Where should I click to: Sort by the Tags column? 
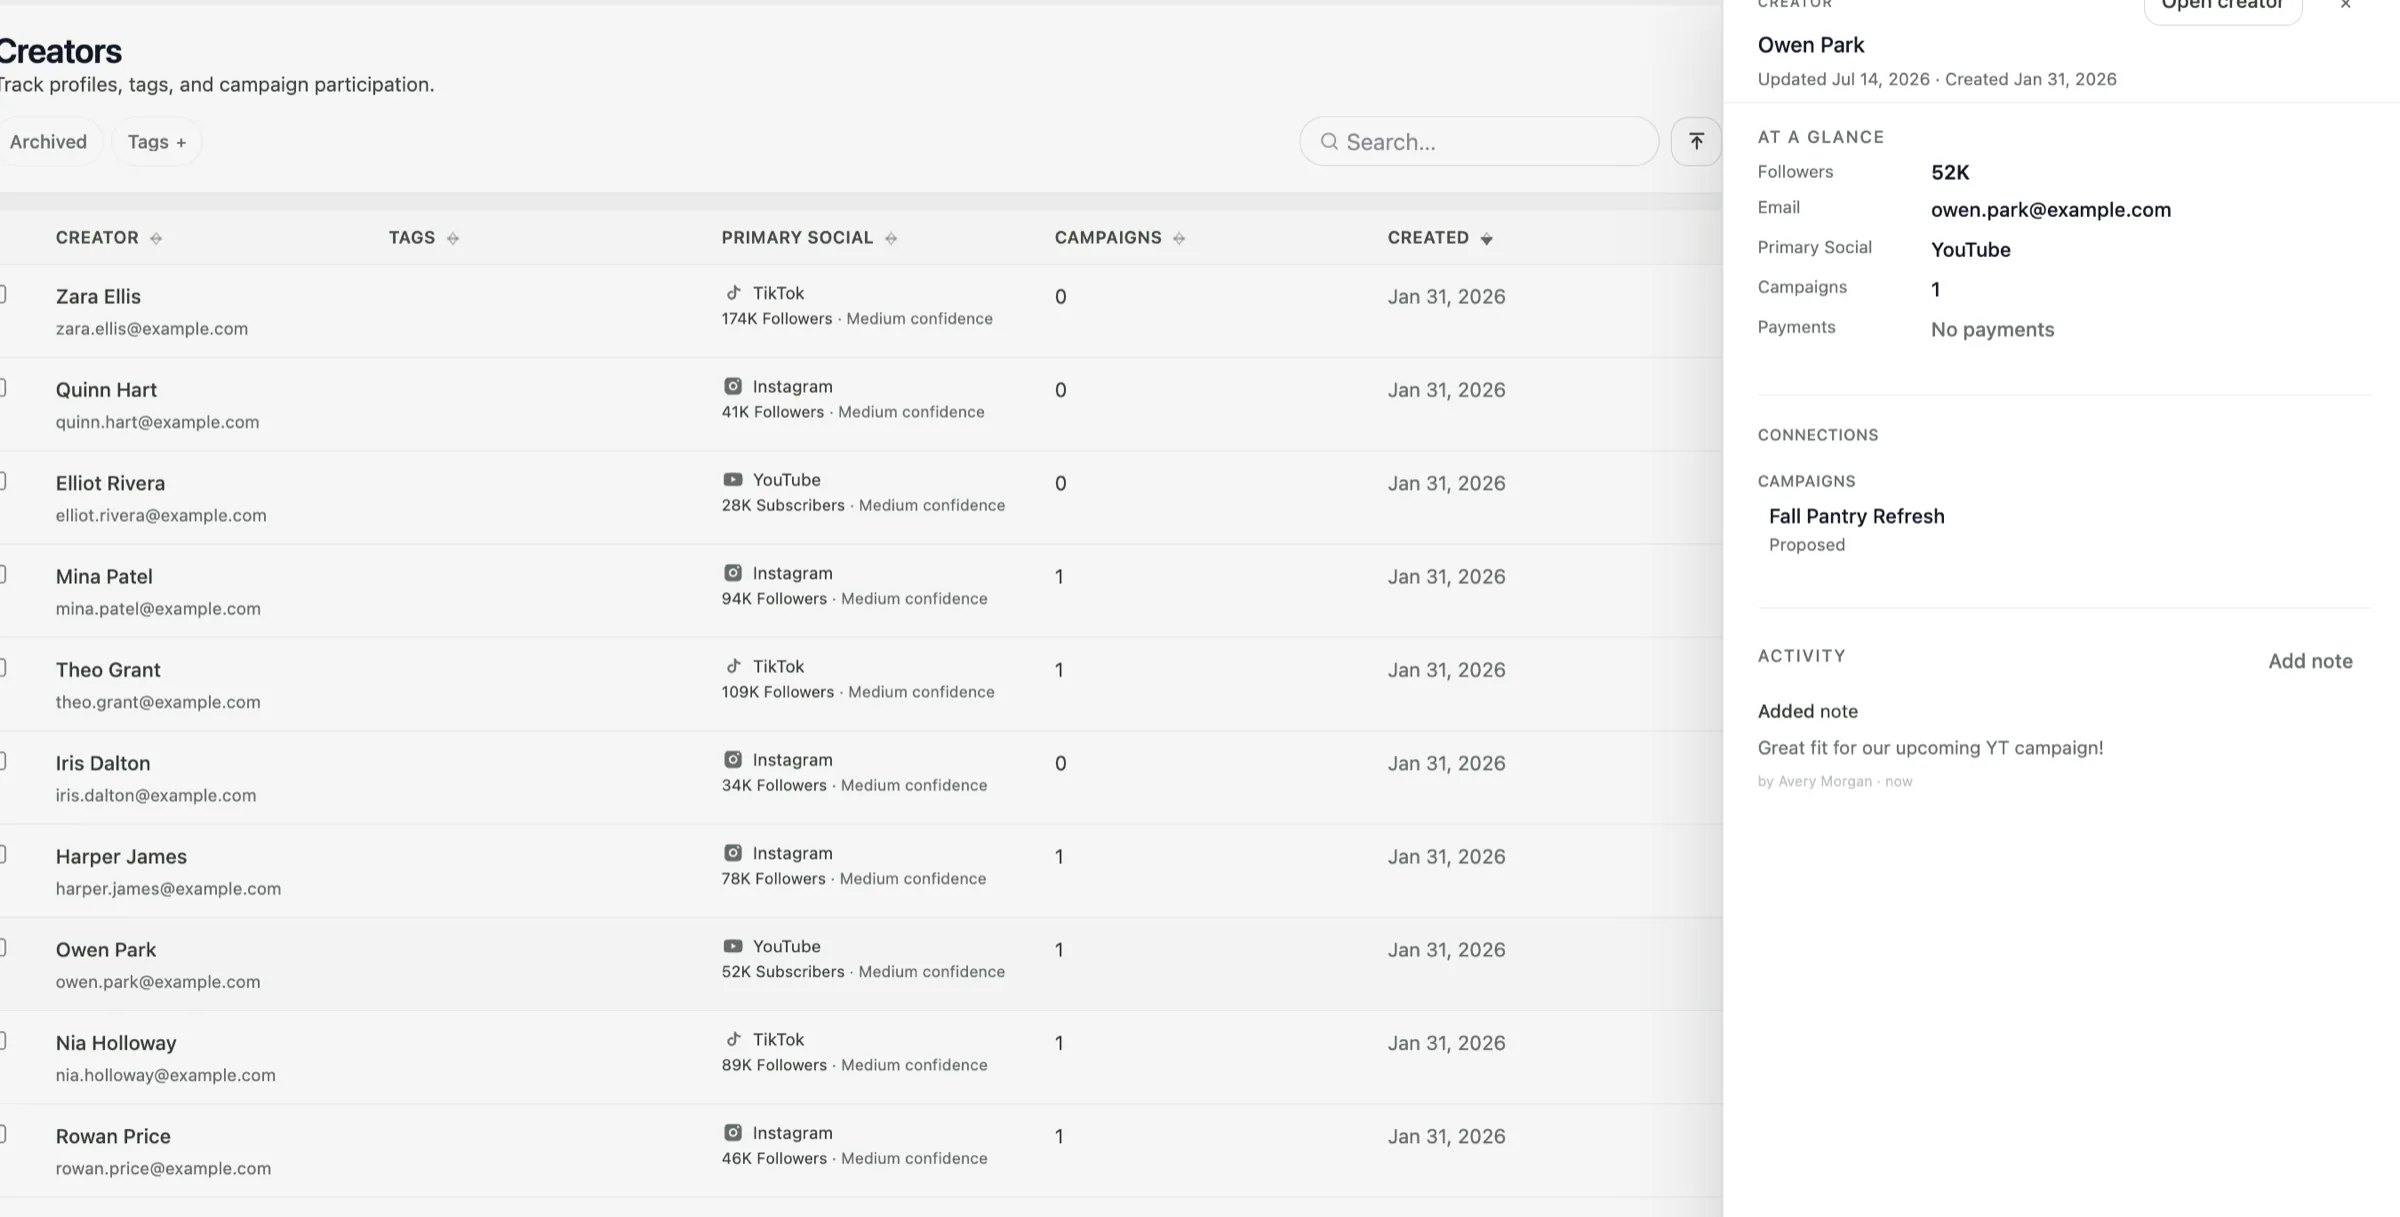tap(424, 238)
